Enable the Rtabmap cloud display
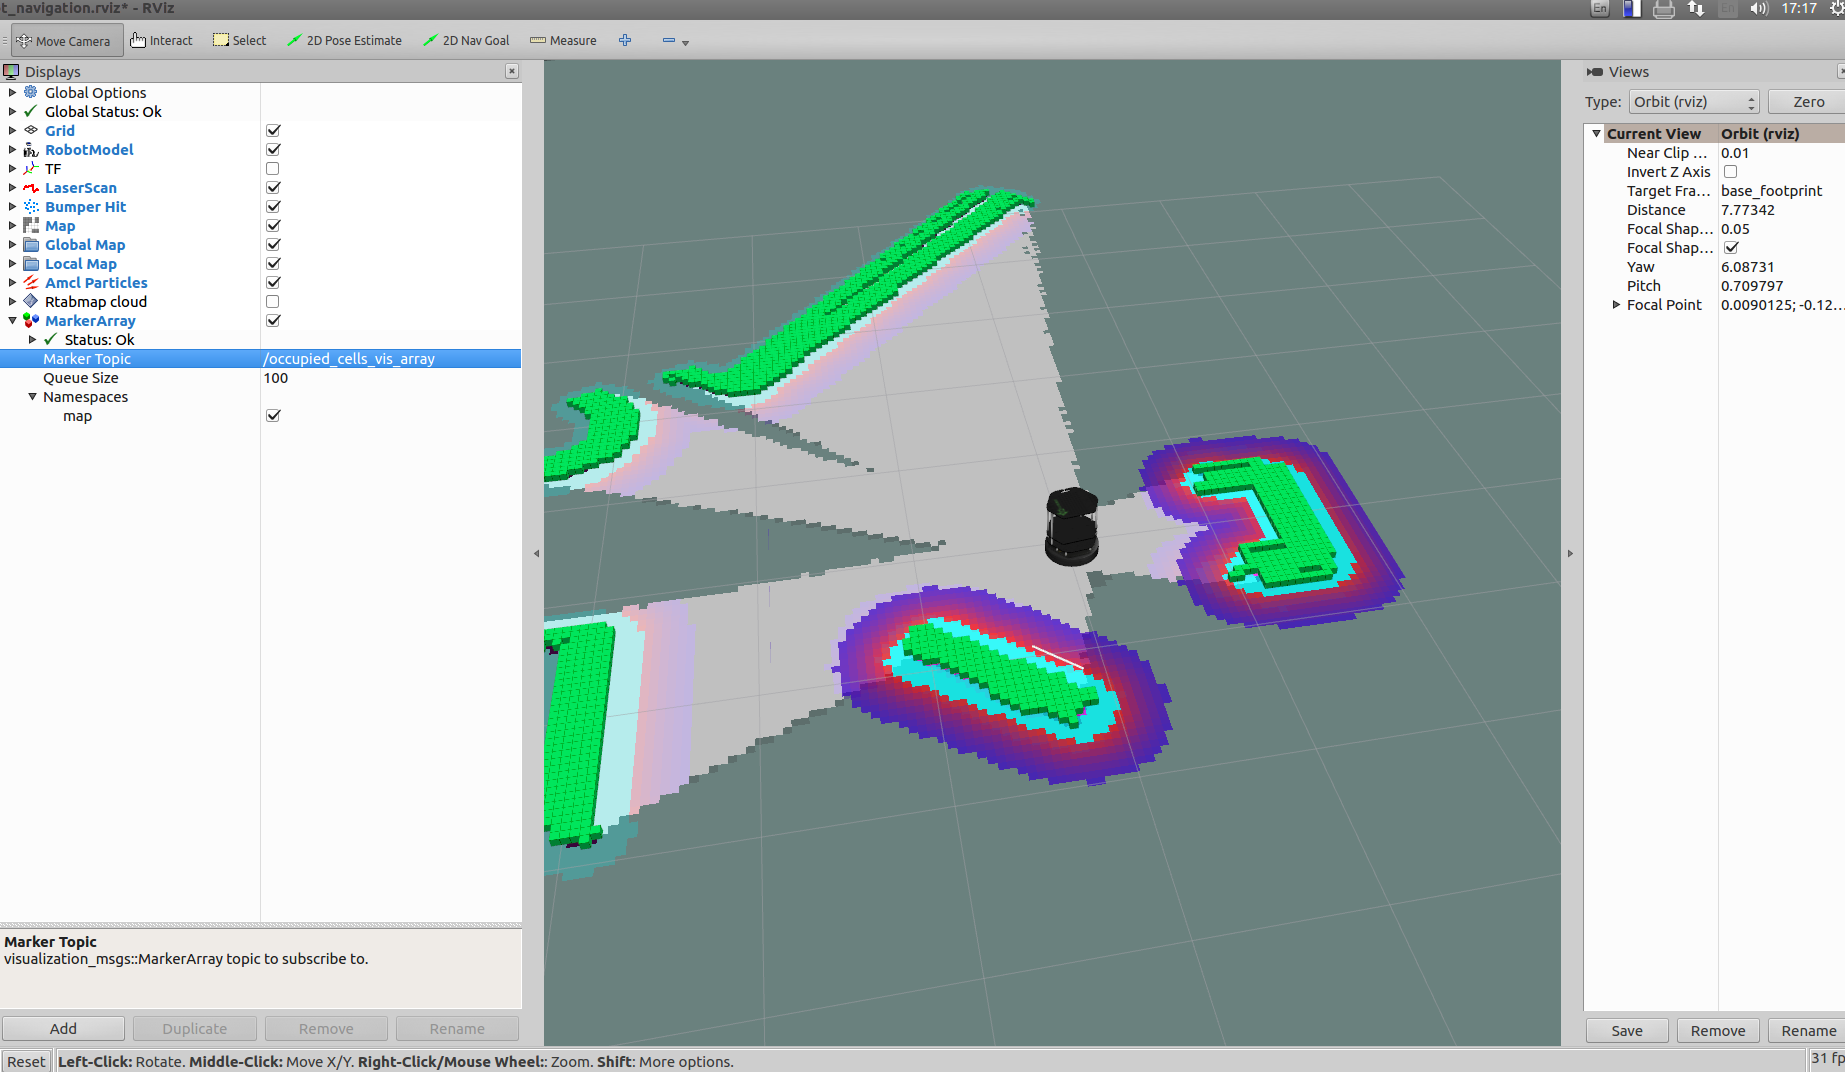This screenshot has height=1072, width=1845. (272, 301)
